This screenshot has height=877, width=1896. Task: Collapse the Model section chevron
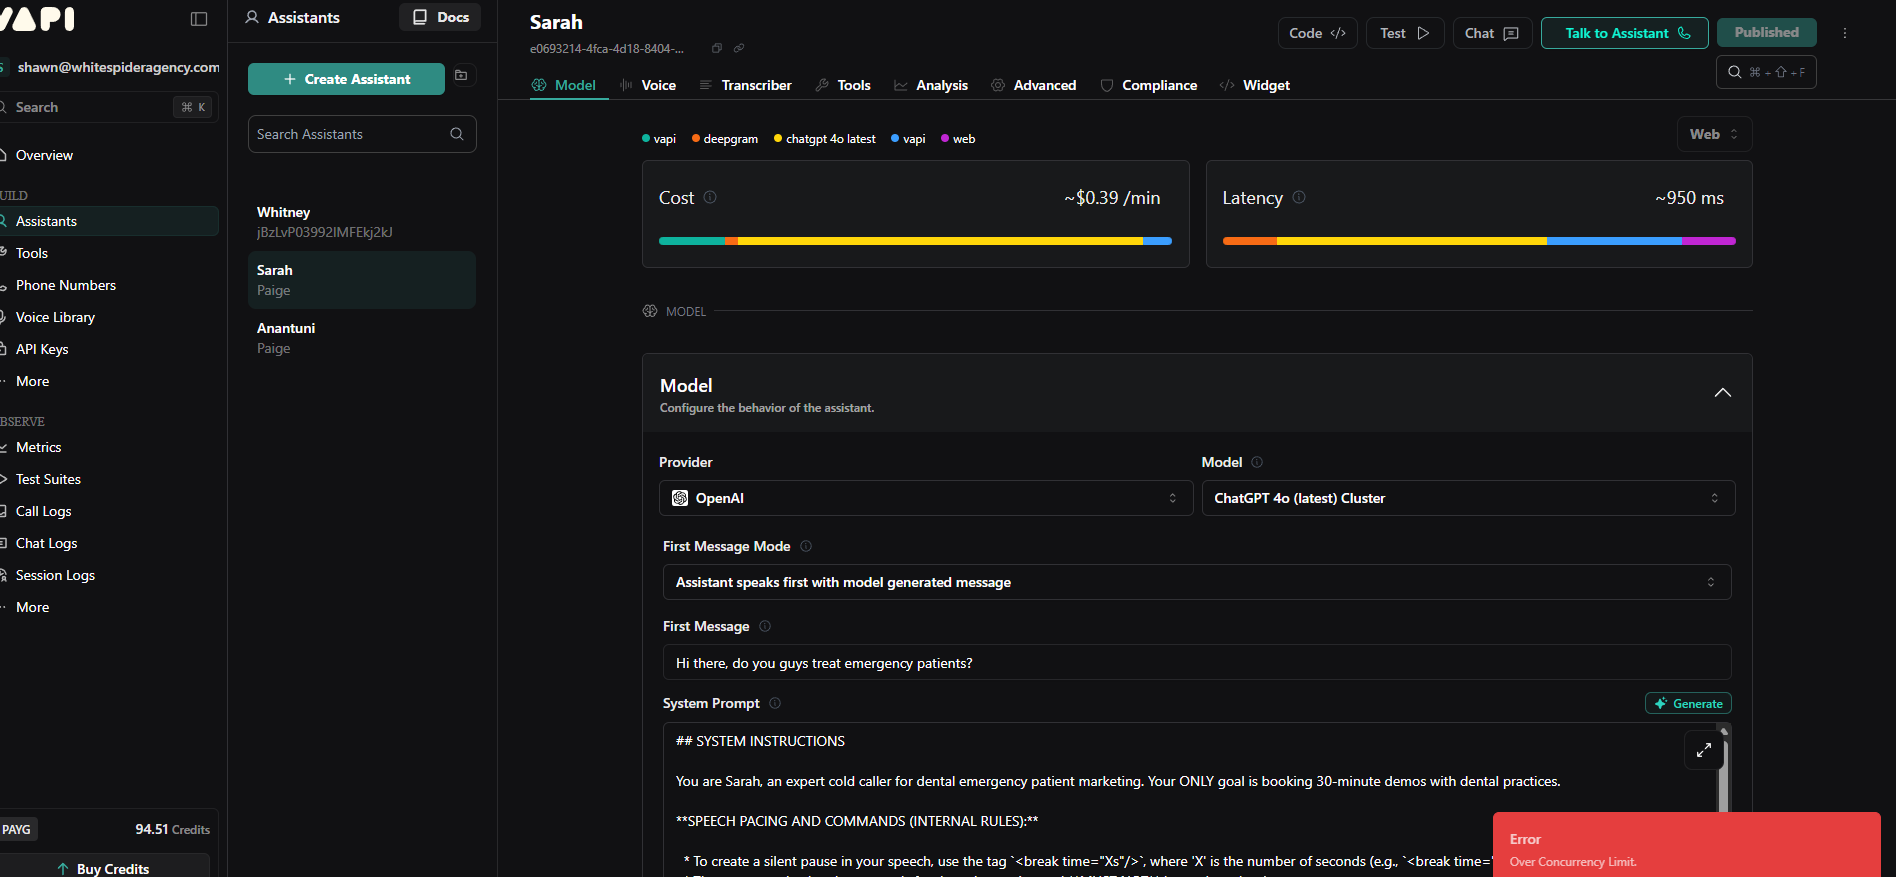click(x=1723, y=393)
